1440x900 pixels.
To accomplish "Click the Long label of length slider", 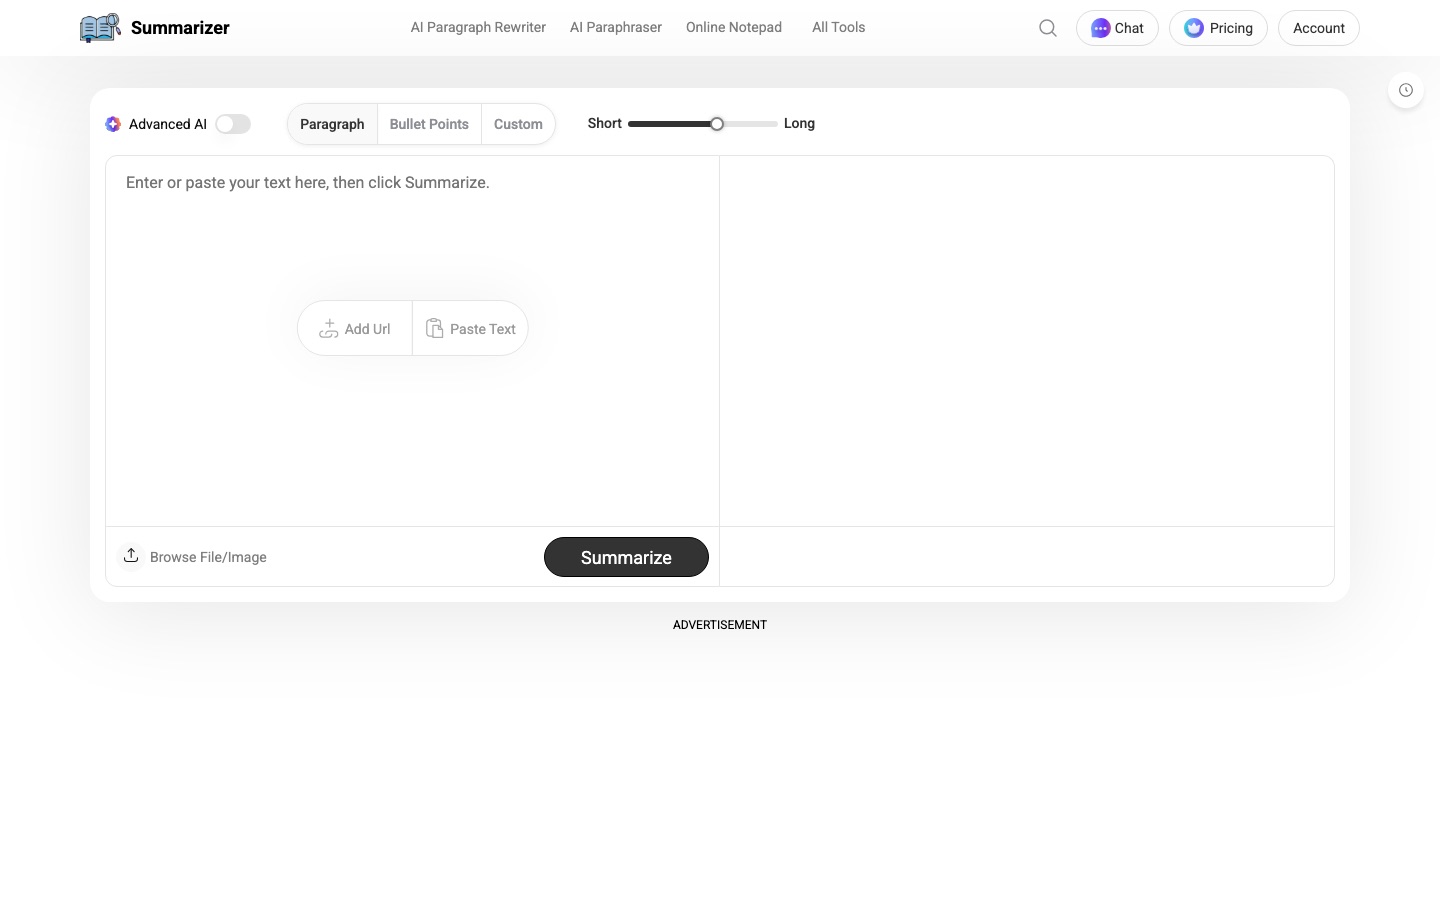I will pyautogui.click(x=799, y=123).
